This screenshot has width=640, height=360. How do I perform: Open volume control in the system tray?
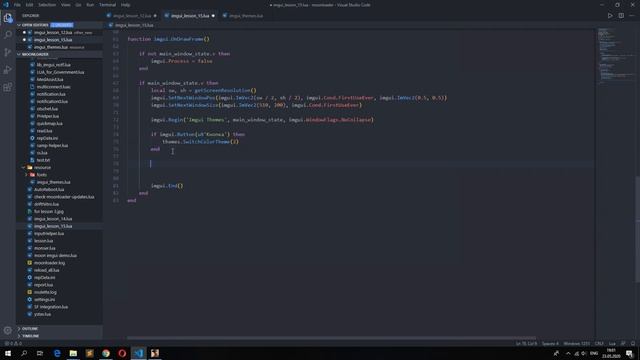[584, 353]
